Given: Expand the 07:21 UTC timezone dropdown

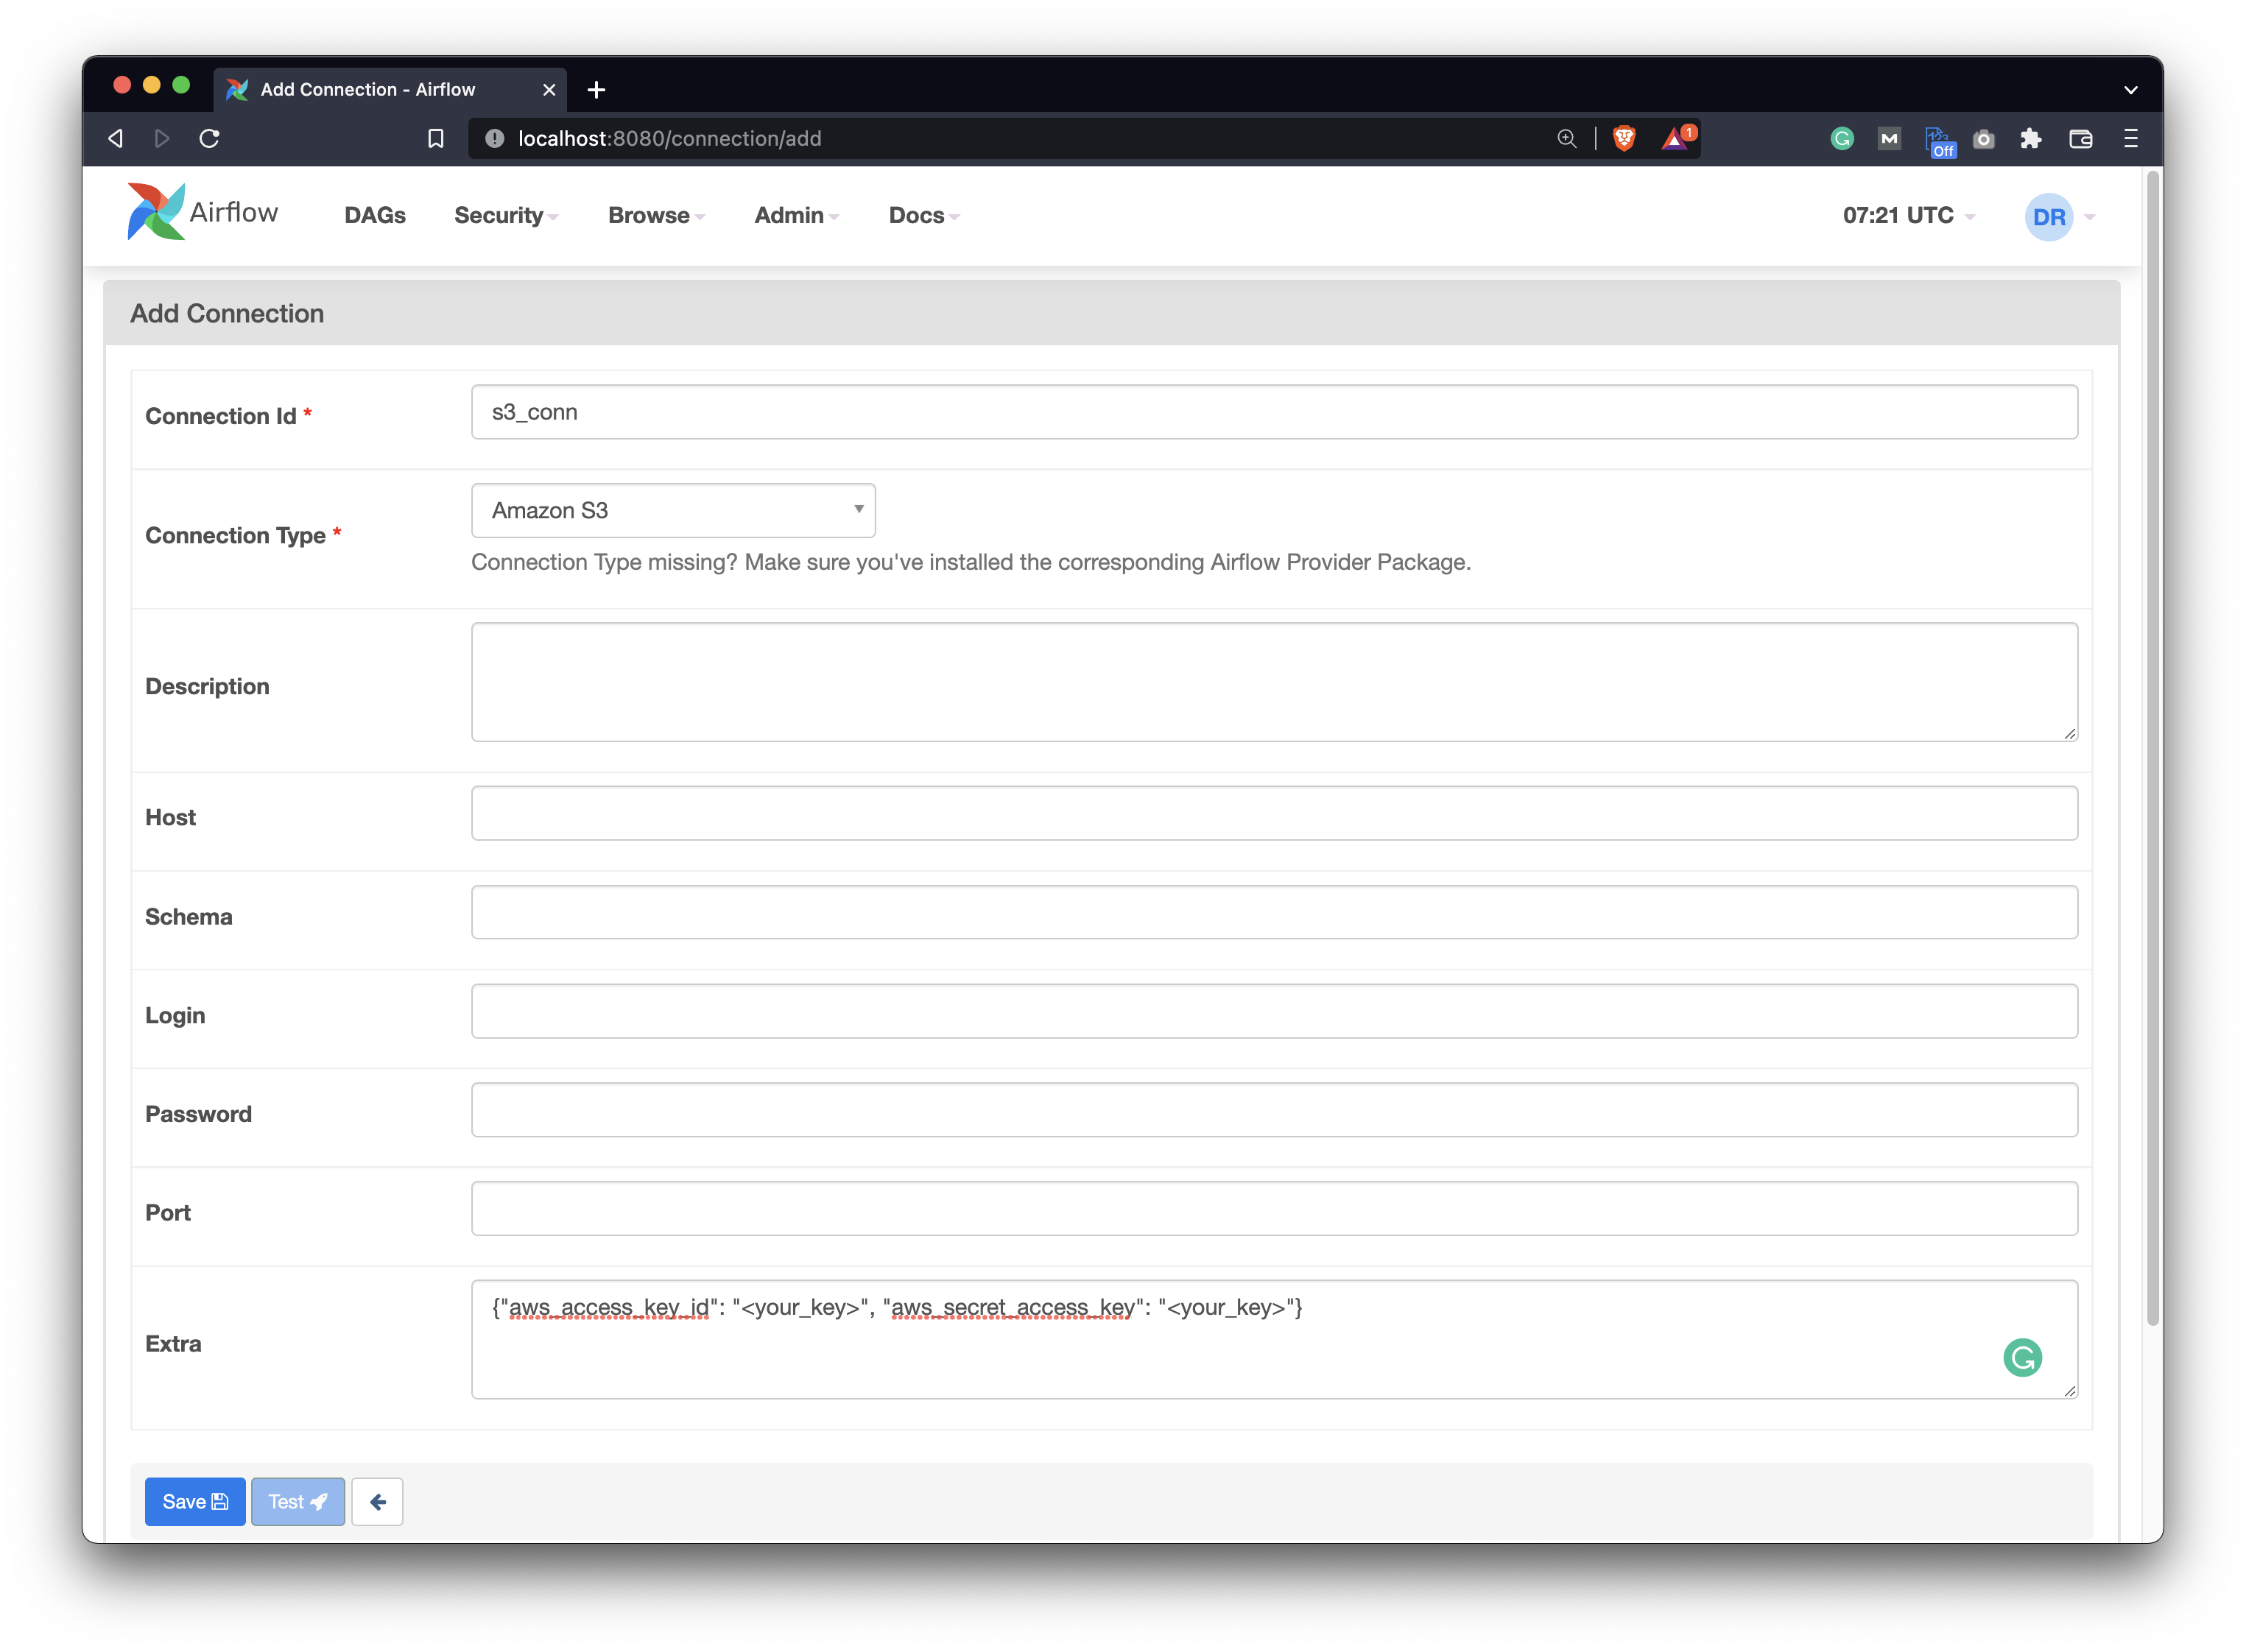Looking at the screenshot, I should [1908, 216].
